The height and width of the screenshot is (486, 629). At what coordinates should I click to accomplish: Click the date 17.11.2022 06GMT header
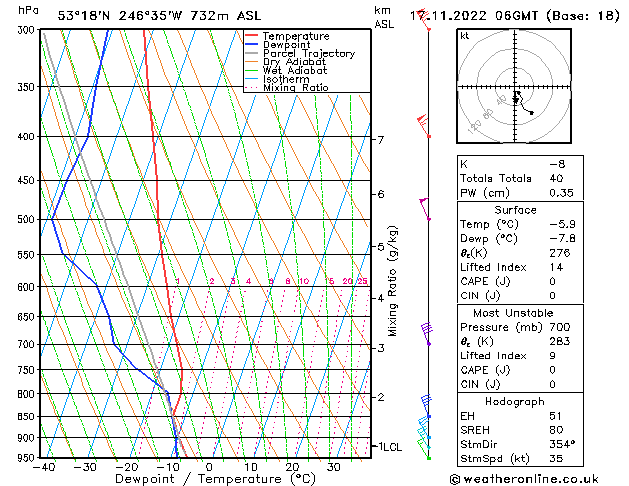[515, 16]
